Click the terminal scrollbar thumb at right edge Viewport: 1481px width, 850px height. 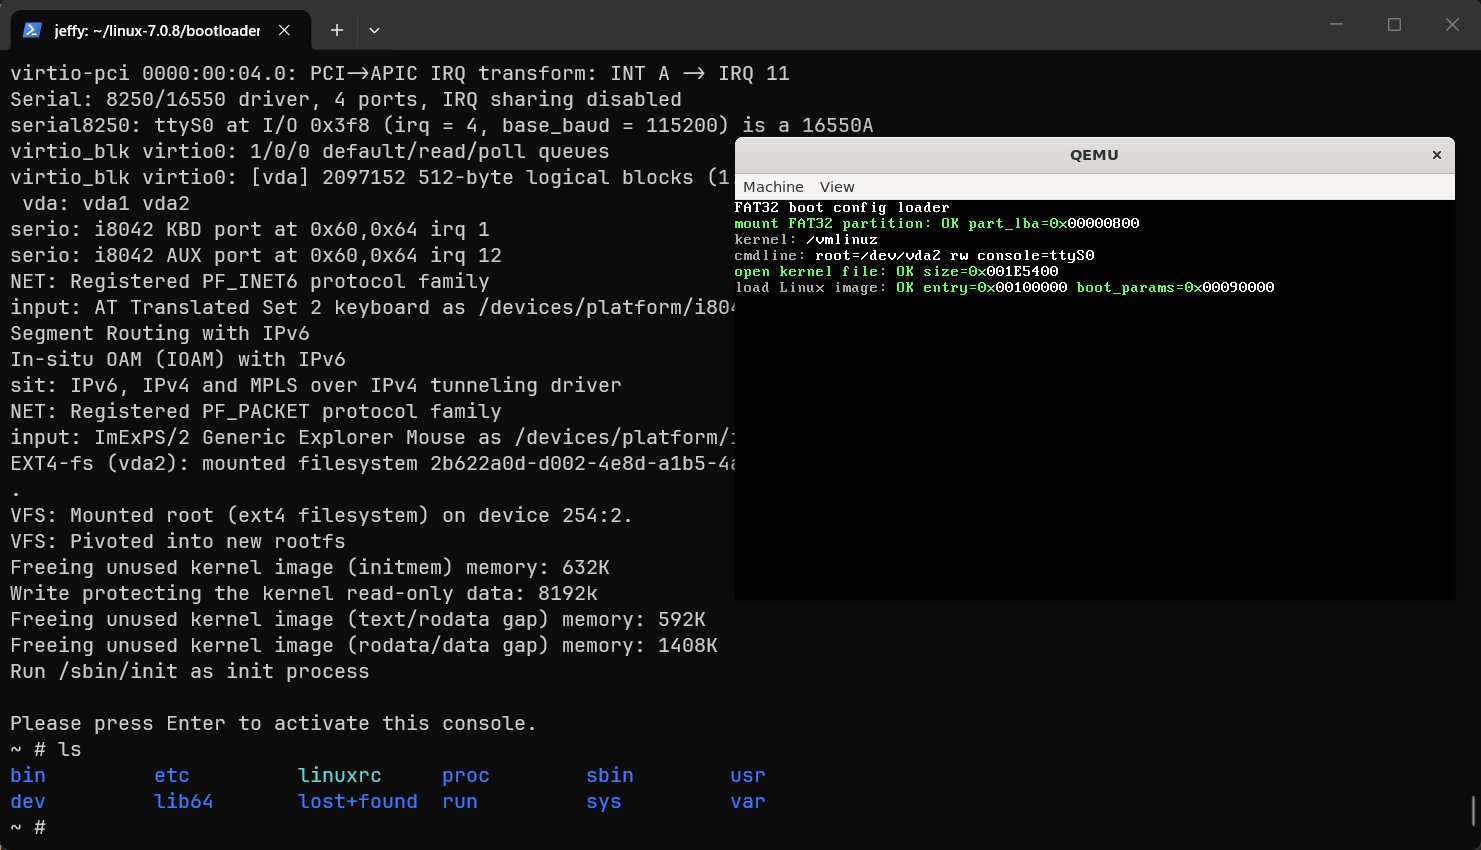(1473, 810)
